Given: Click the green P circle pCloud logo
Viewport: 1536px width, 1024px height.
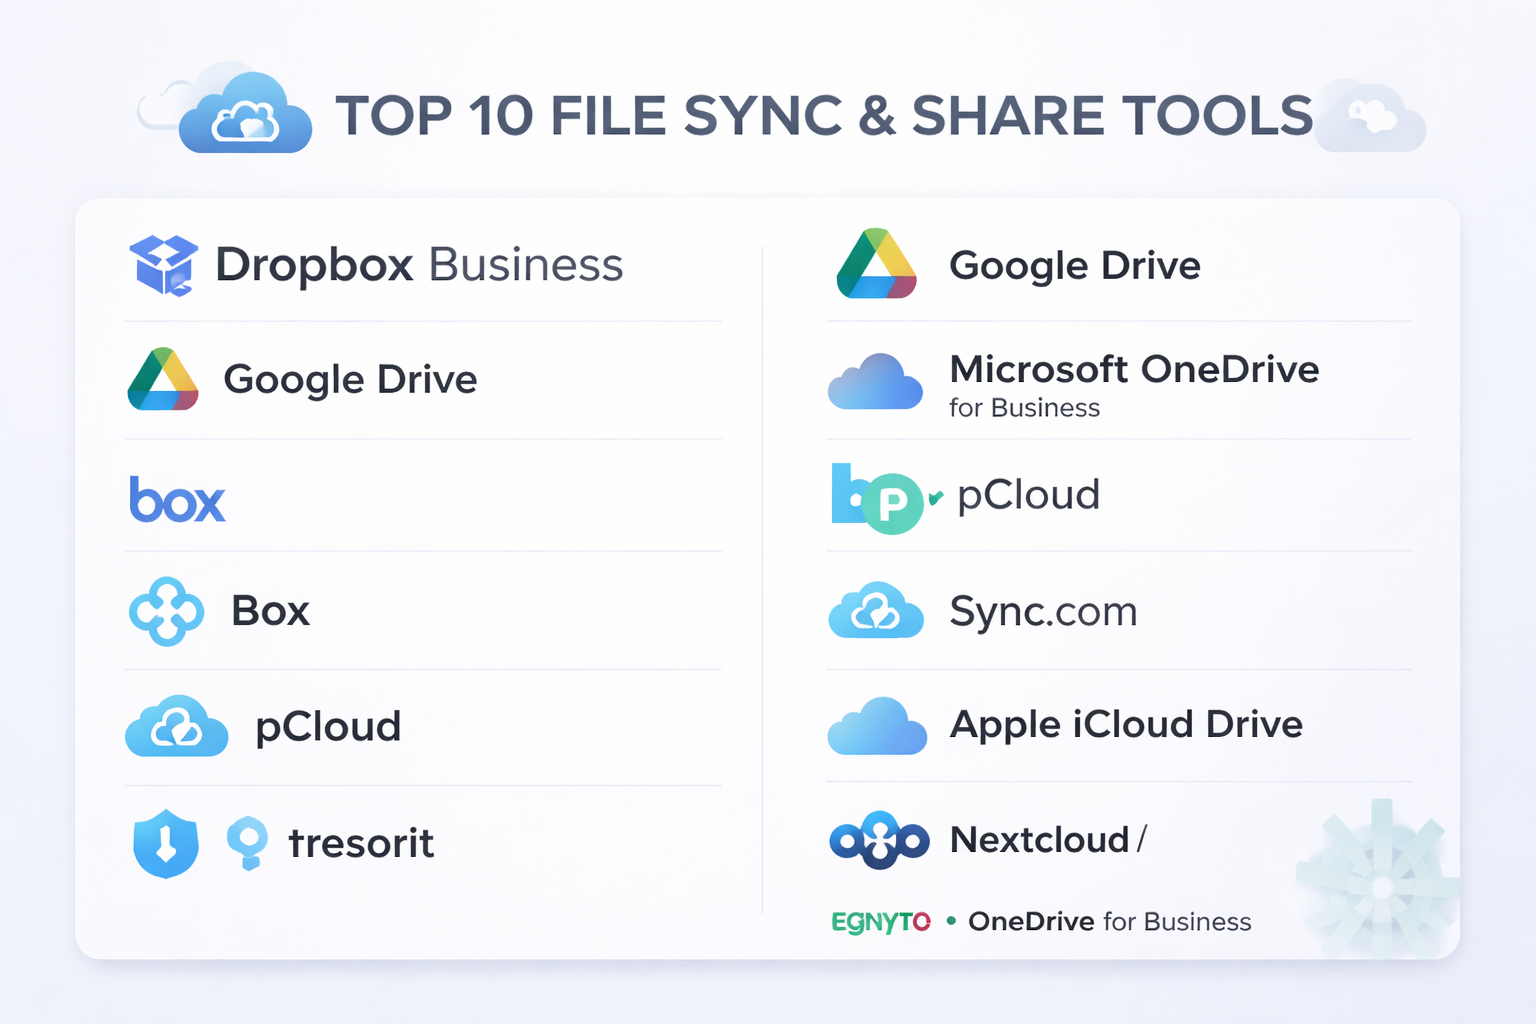Looking at the screenshot, I should (x=892, y=503).
